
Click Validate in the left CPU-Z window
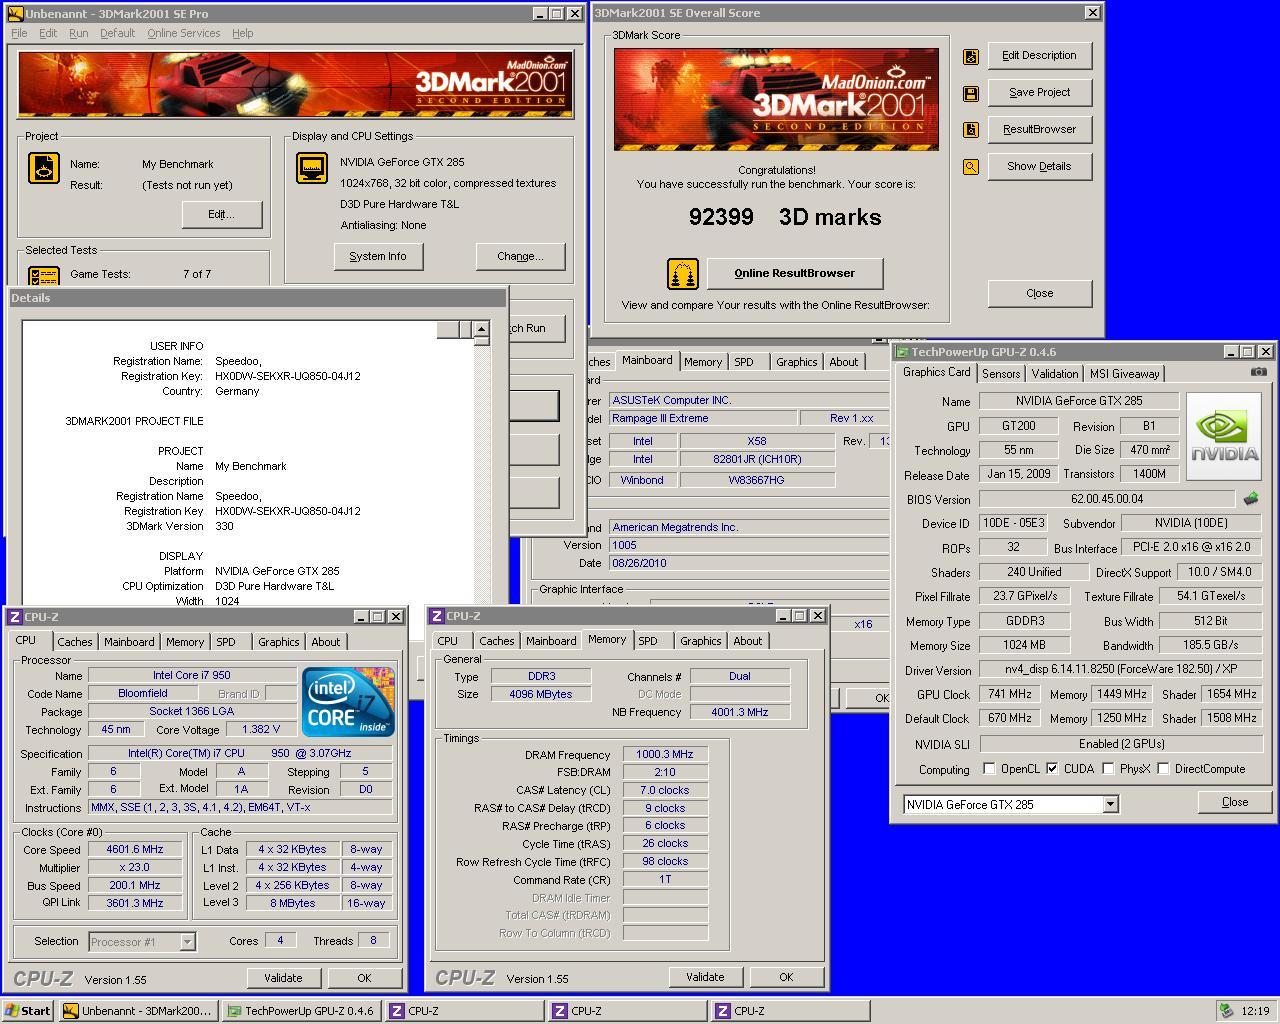pos(283,978)
